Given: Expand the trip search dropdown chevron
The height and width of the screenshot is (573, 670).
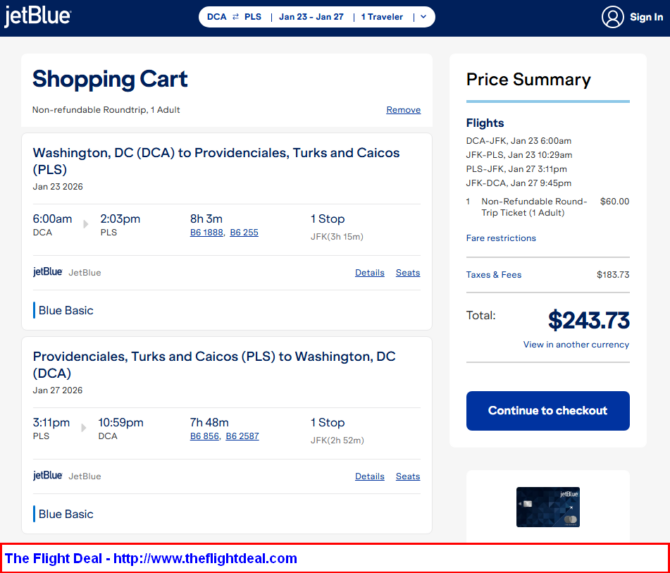Looking at the screenshot, I should (x=423, y=17).
